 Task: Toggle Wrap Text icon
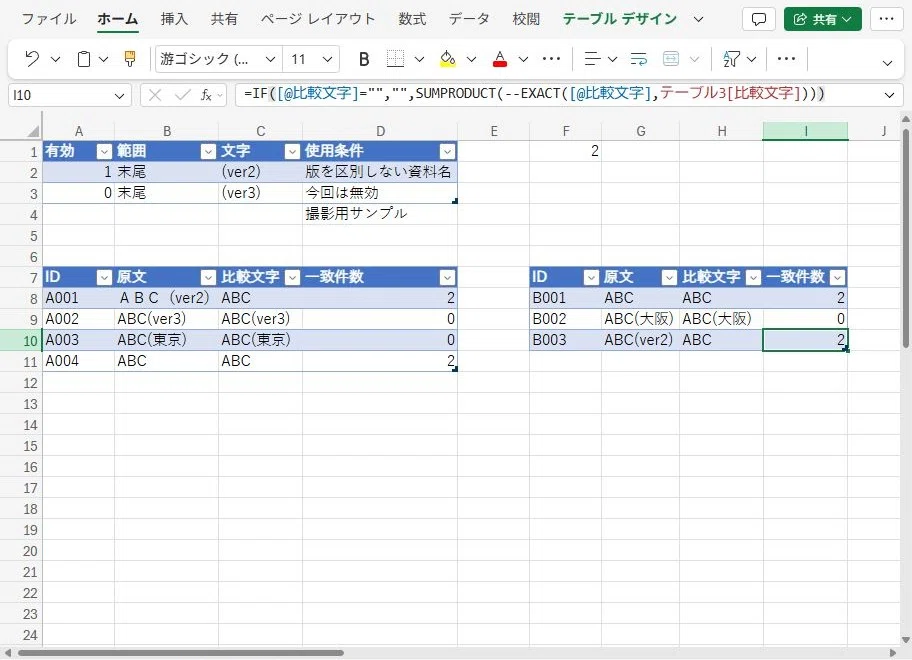pos(639,59)
